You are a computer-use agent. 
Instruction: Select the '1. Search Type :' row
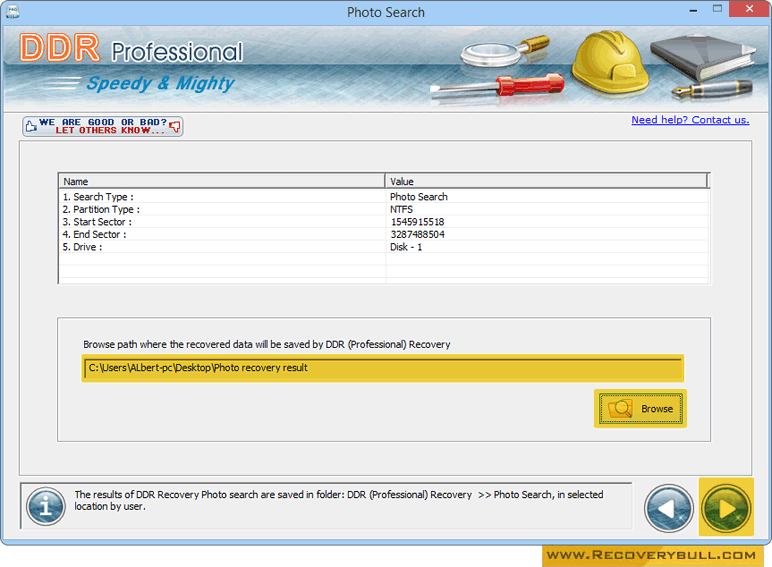[384, 196]
